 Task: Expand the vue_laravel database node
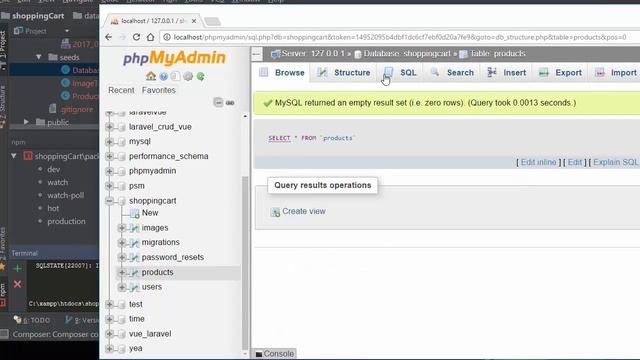(109, 334)
